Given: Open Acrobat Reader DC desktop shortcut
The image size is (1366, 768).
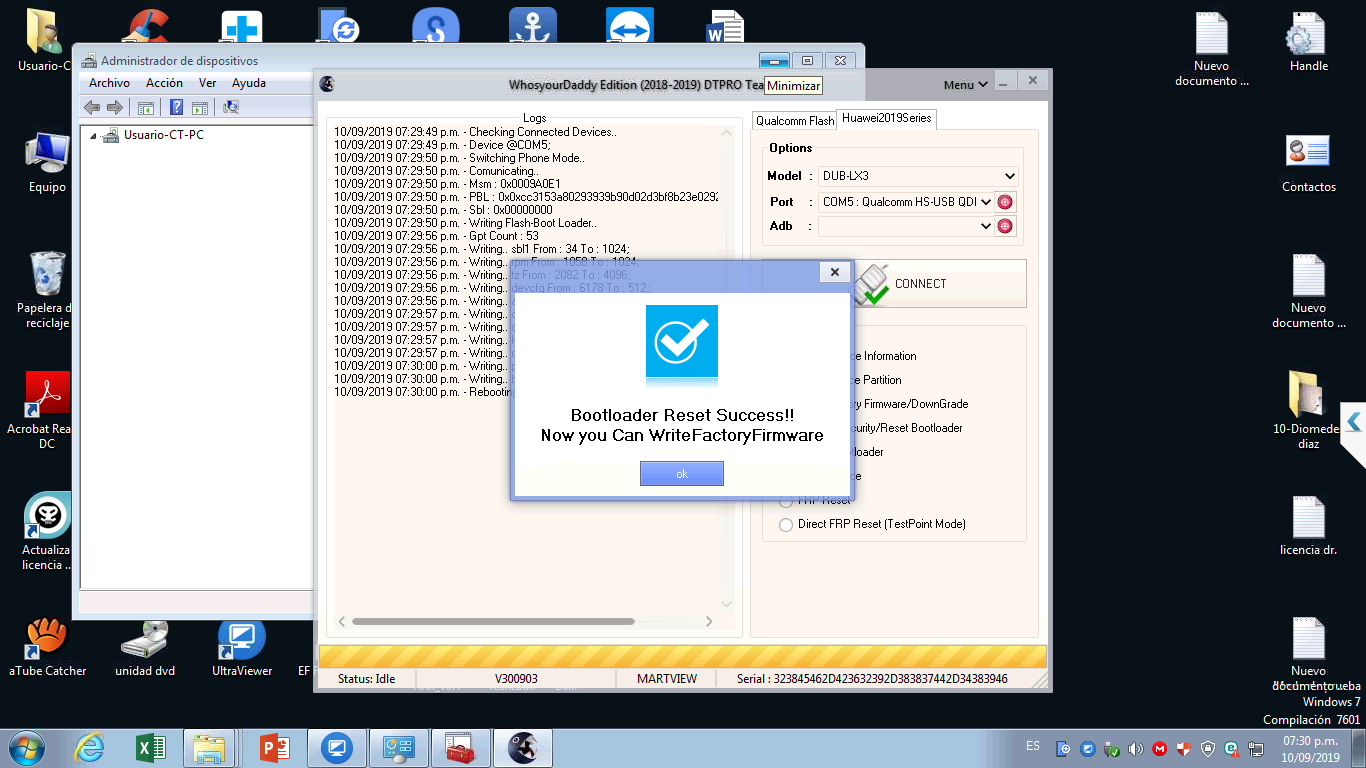Looking at the screenshot, I should (46, 411).
